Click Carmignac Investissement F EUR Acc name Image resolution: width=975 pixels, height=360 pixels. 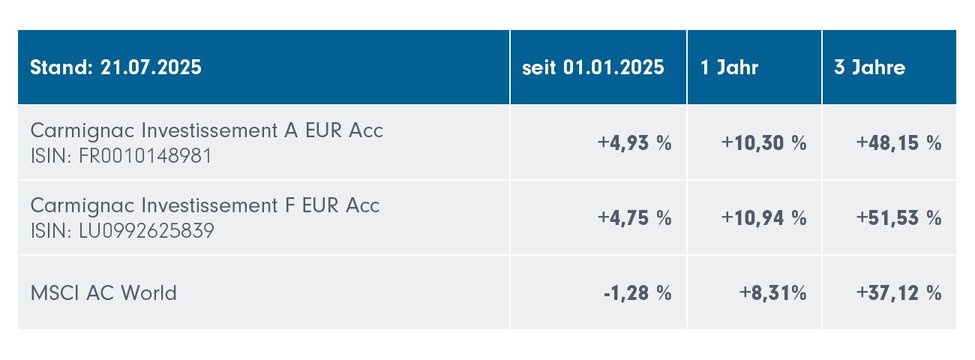point(205,206)
